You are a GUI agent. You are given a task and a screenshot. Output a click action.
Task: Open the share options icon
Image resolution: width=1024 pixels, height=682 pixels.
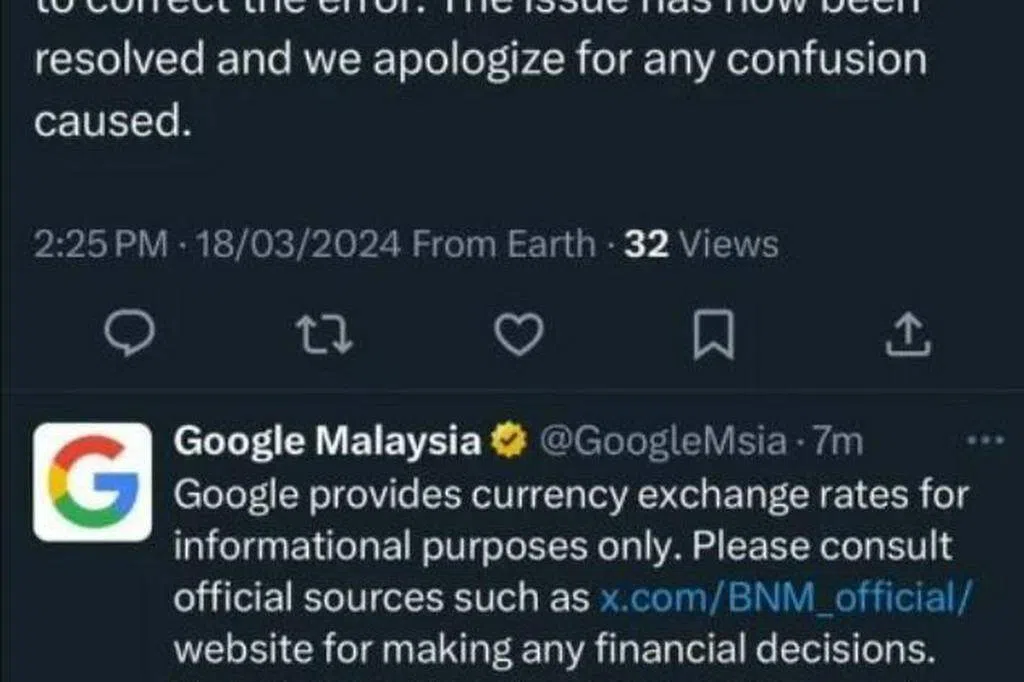pyautogui.click(x=909, y=335)
